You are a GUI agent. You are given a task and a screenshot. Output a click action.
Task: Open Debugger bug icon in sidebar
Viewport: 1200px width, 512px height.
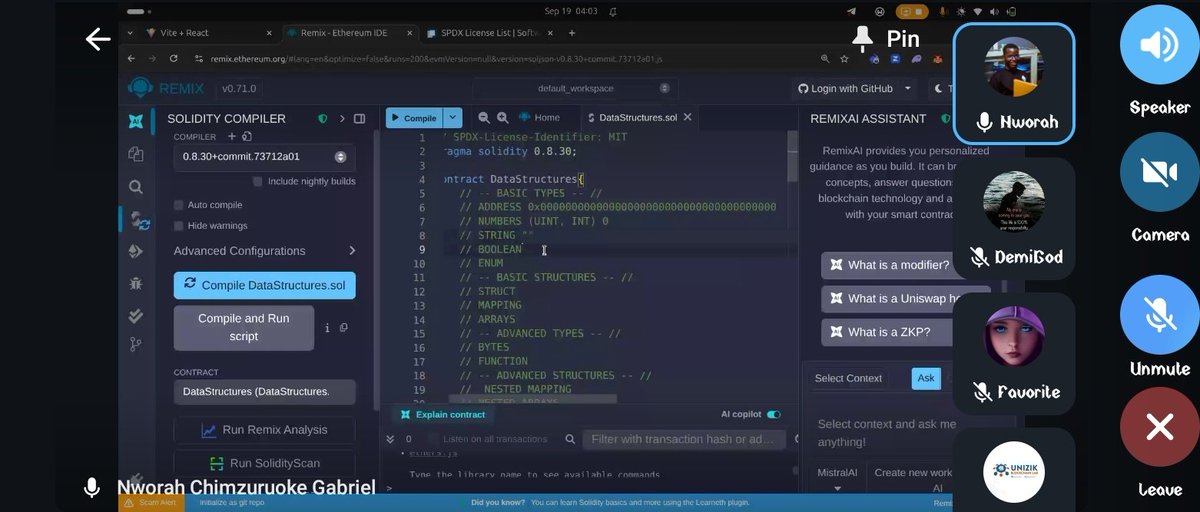click(136, 283)
